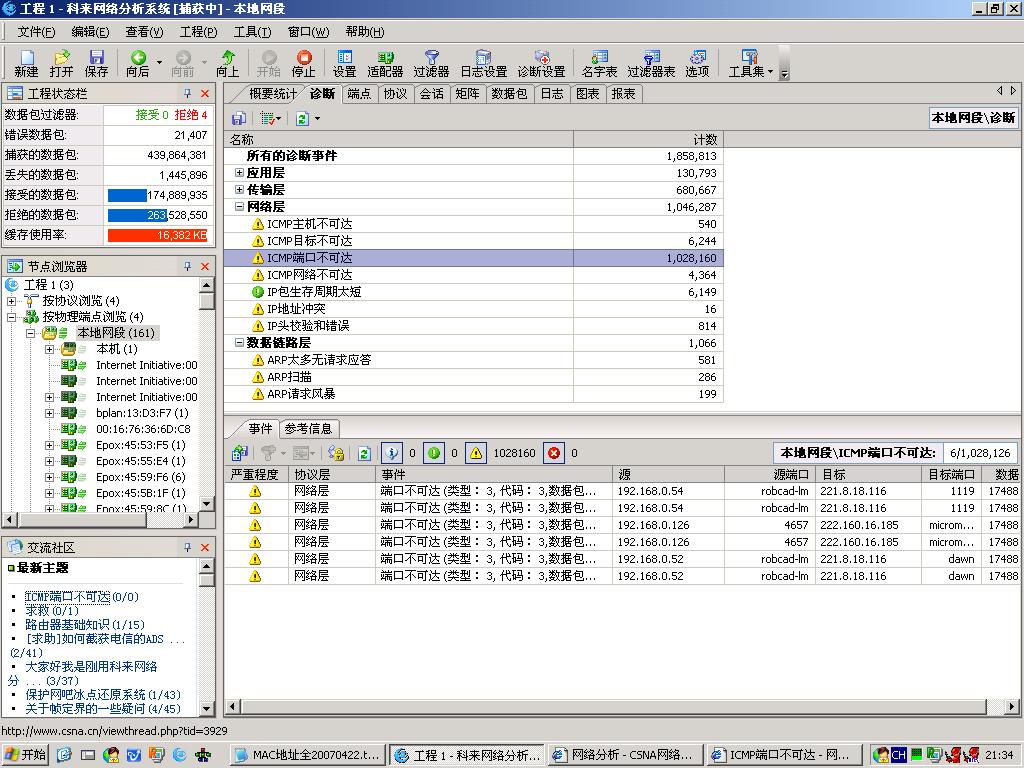Open the 路由器基础知识 forum link
The height and width of the screenshot is (768, 1024).
84,625
